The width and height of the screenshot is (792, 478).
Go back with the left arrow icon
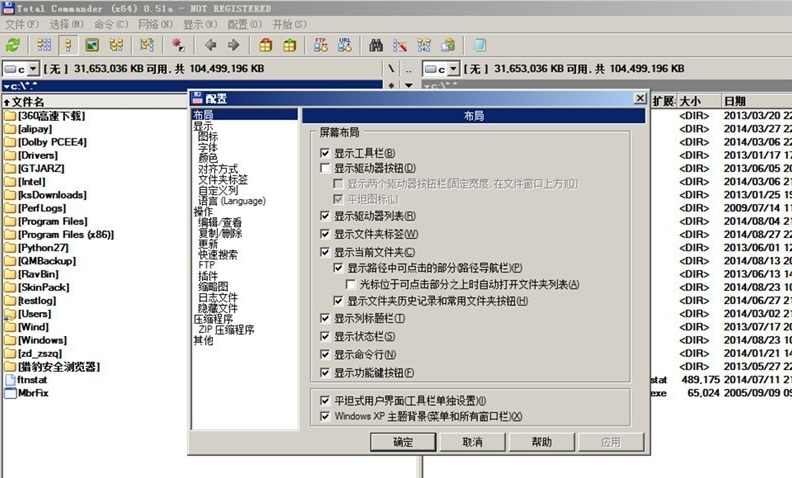(x=211, y=45)
